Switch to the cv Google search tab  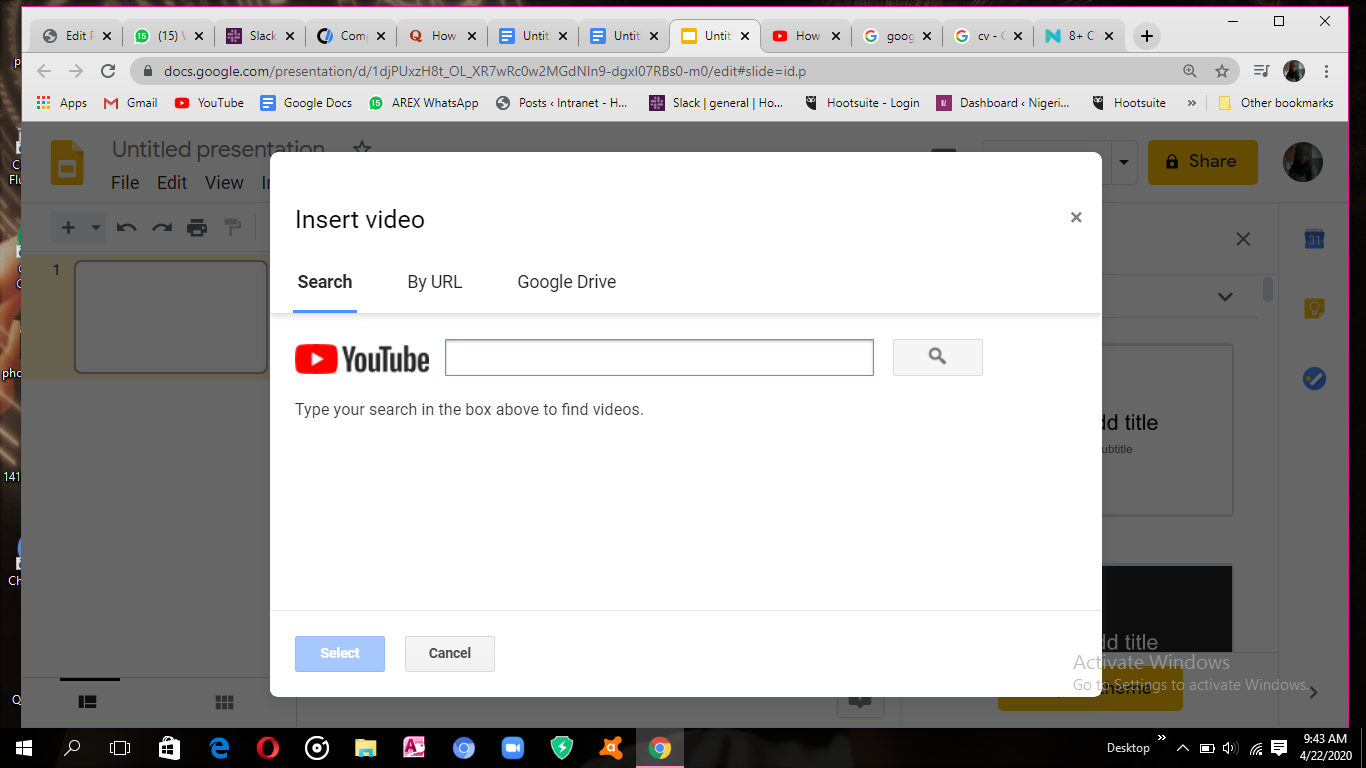(x=989, y=36)
